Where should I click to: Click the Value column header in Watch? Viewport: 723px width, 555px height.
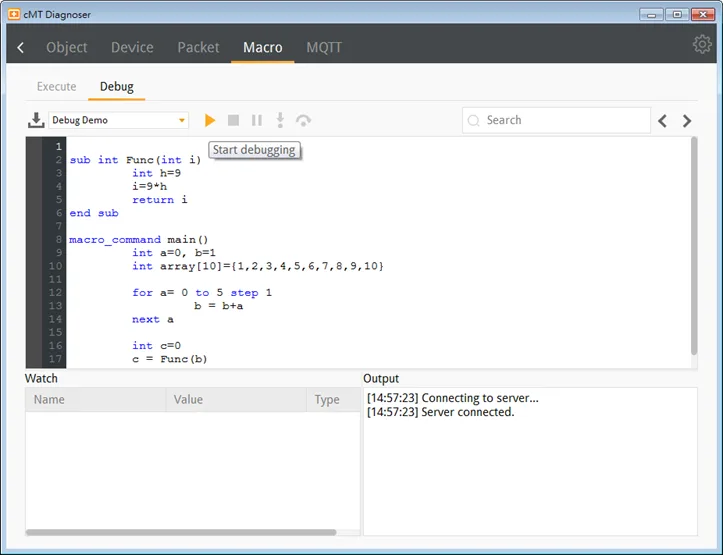(236, 400)
